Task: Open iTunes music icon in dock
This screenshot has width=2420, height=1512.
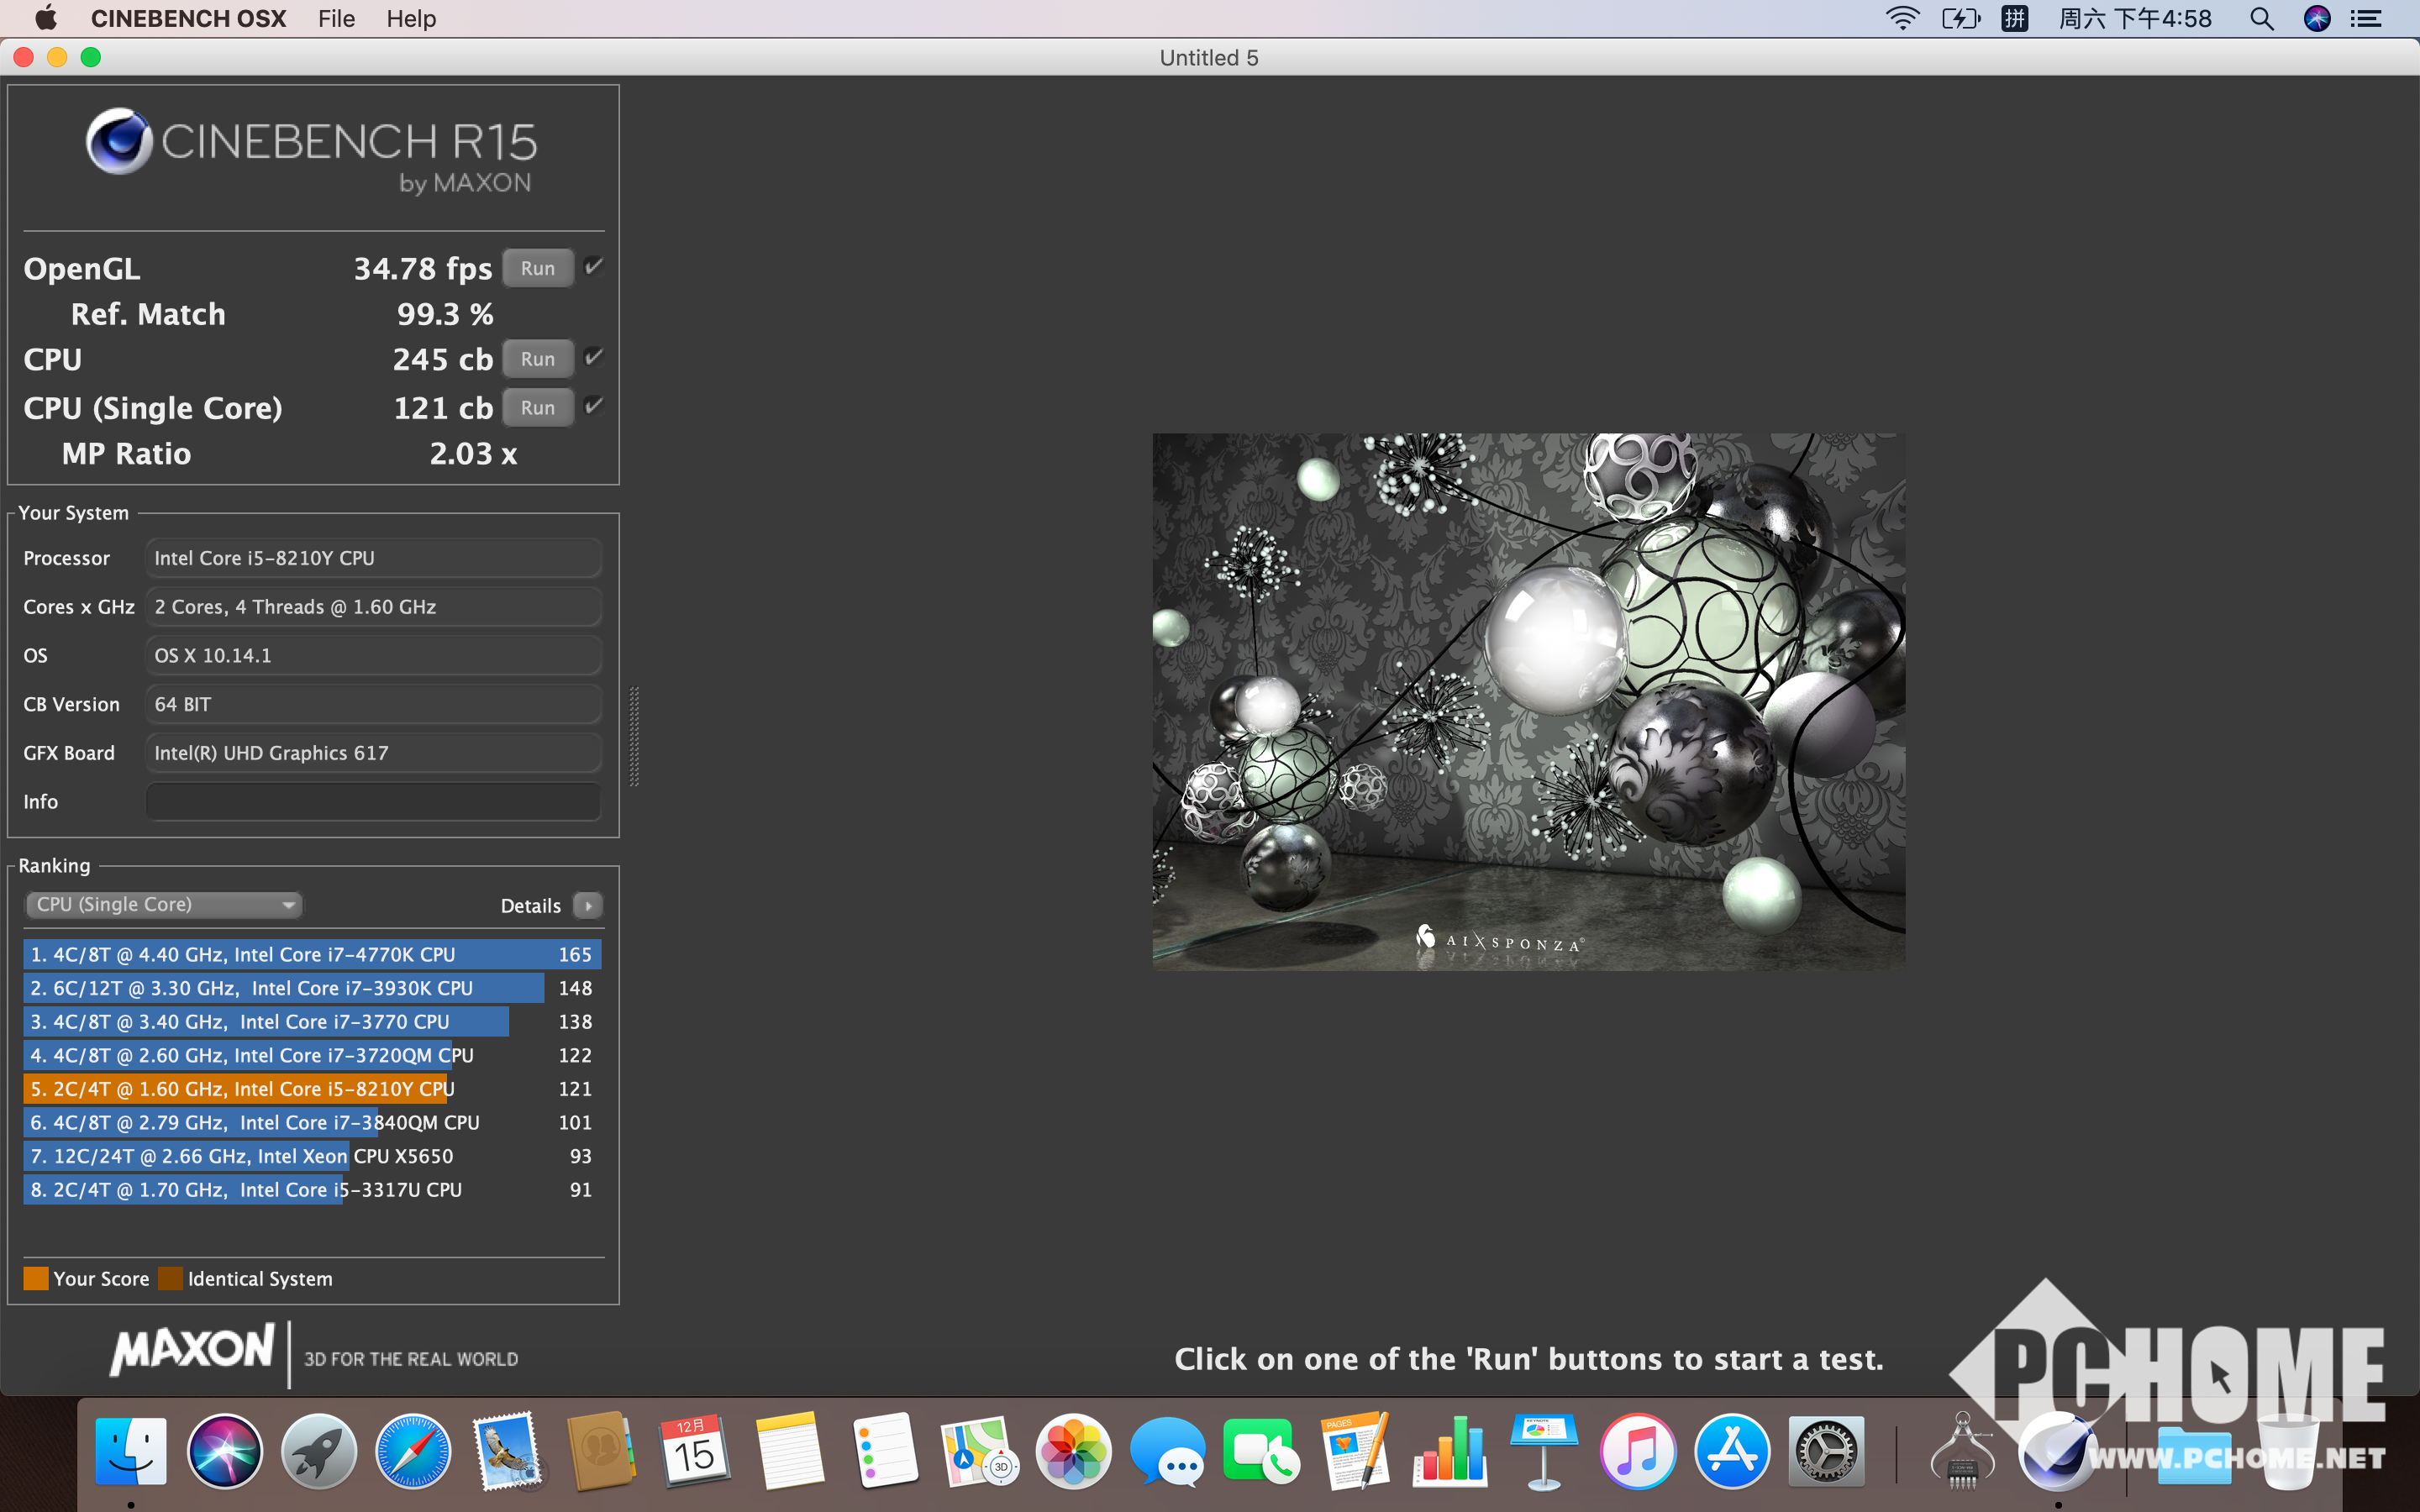Action: (1638, 1451)
